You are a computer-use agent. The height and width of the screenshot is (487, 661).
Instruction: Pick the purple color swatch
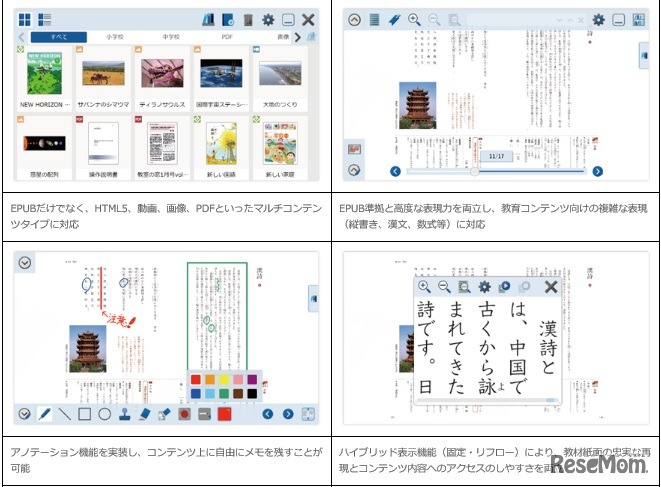(x=252, y=379)
